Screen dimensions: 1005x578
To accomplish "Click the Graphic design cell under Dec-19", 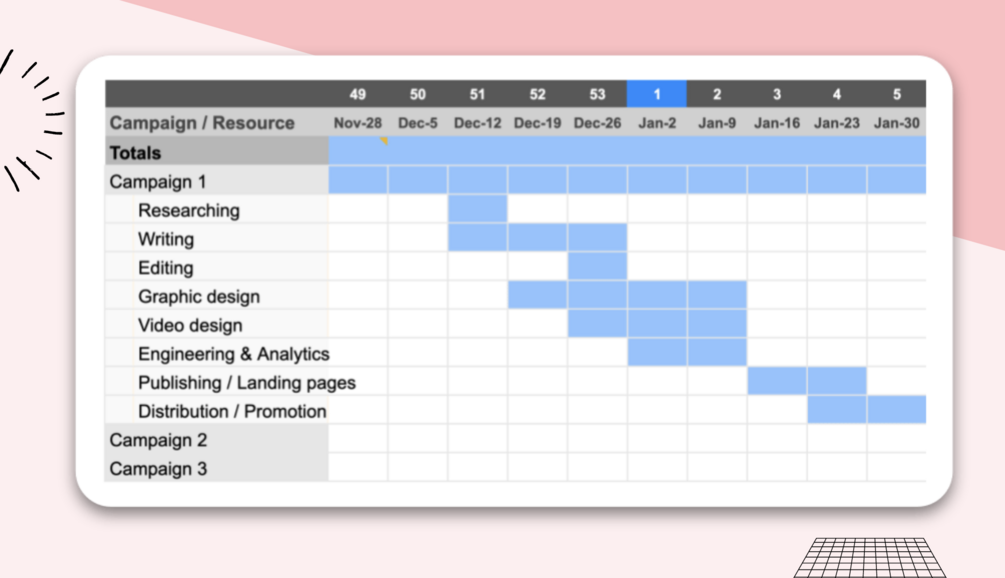I will [537, 296].
